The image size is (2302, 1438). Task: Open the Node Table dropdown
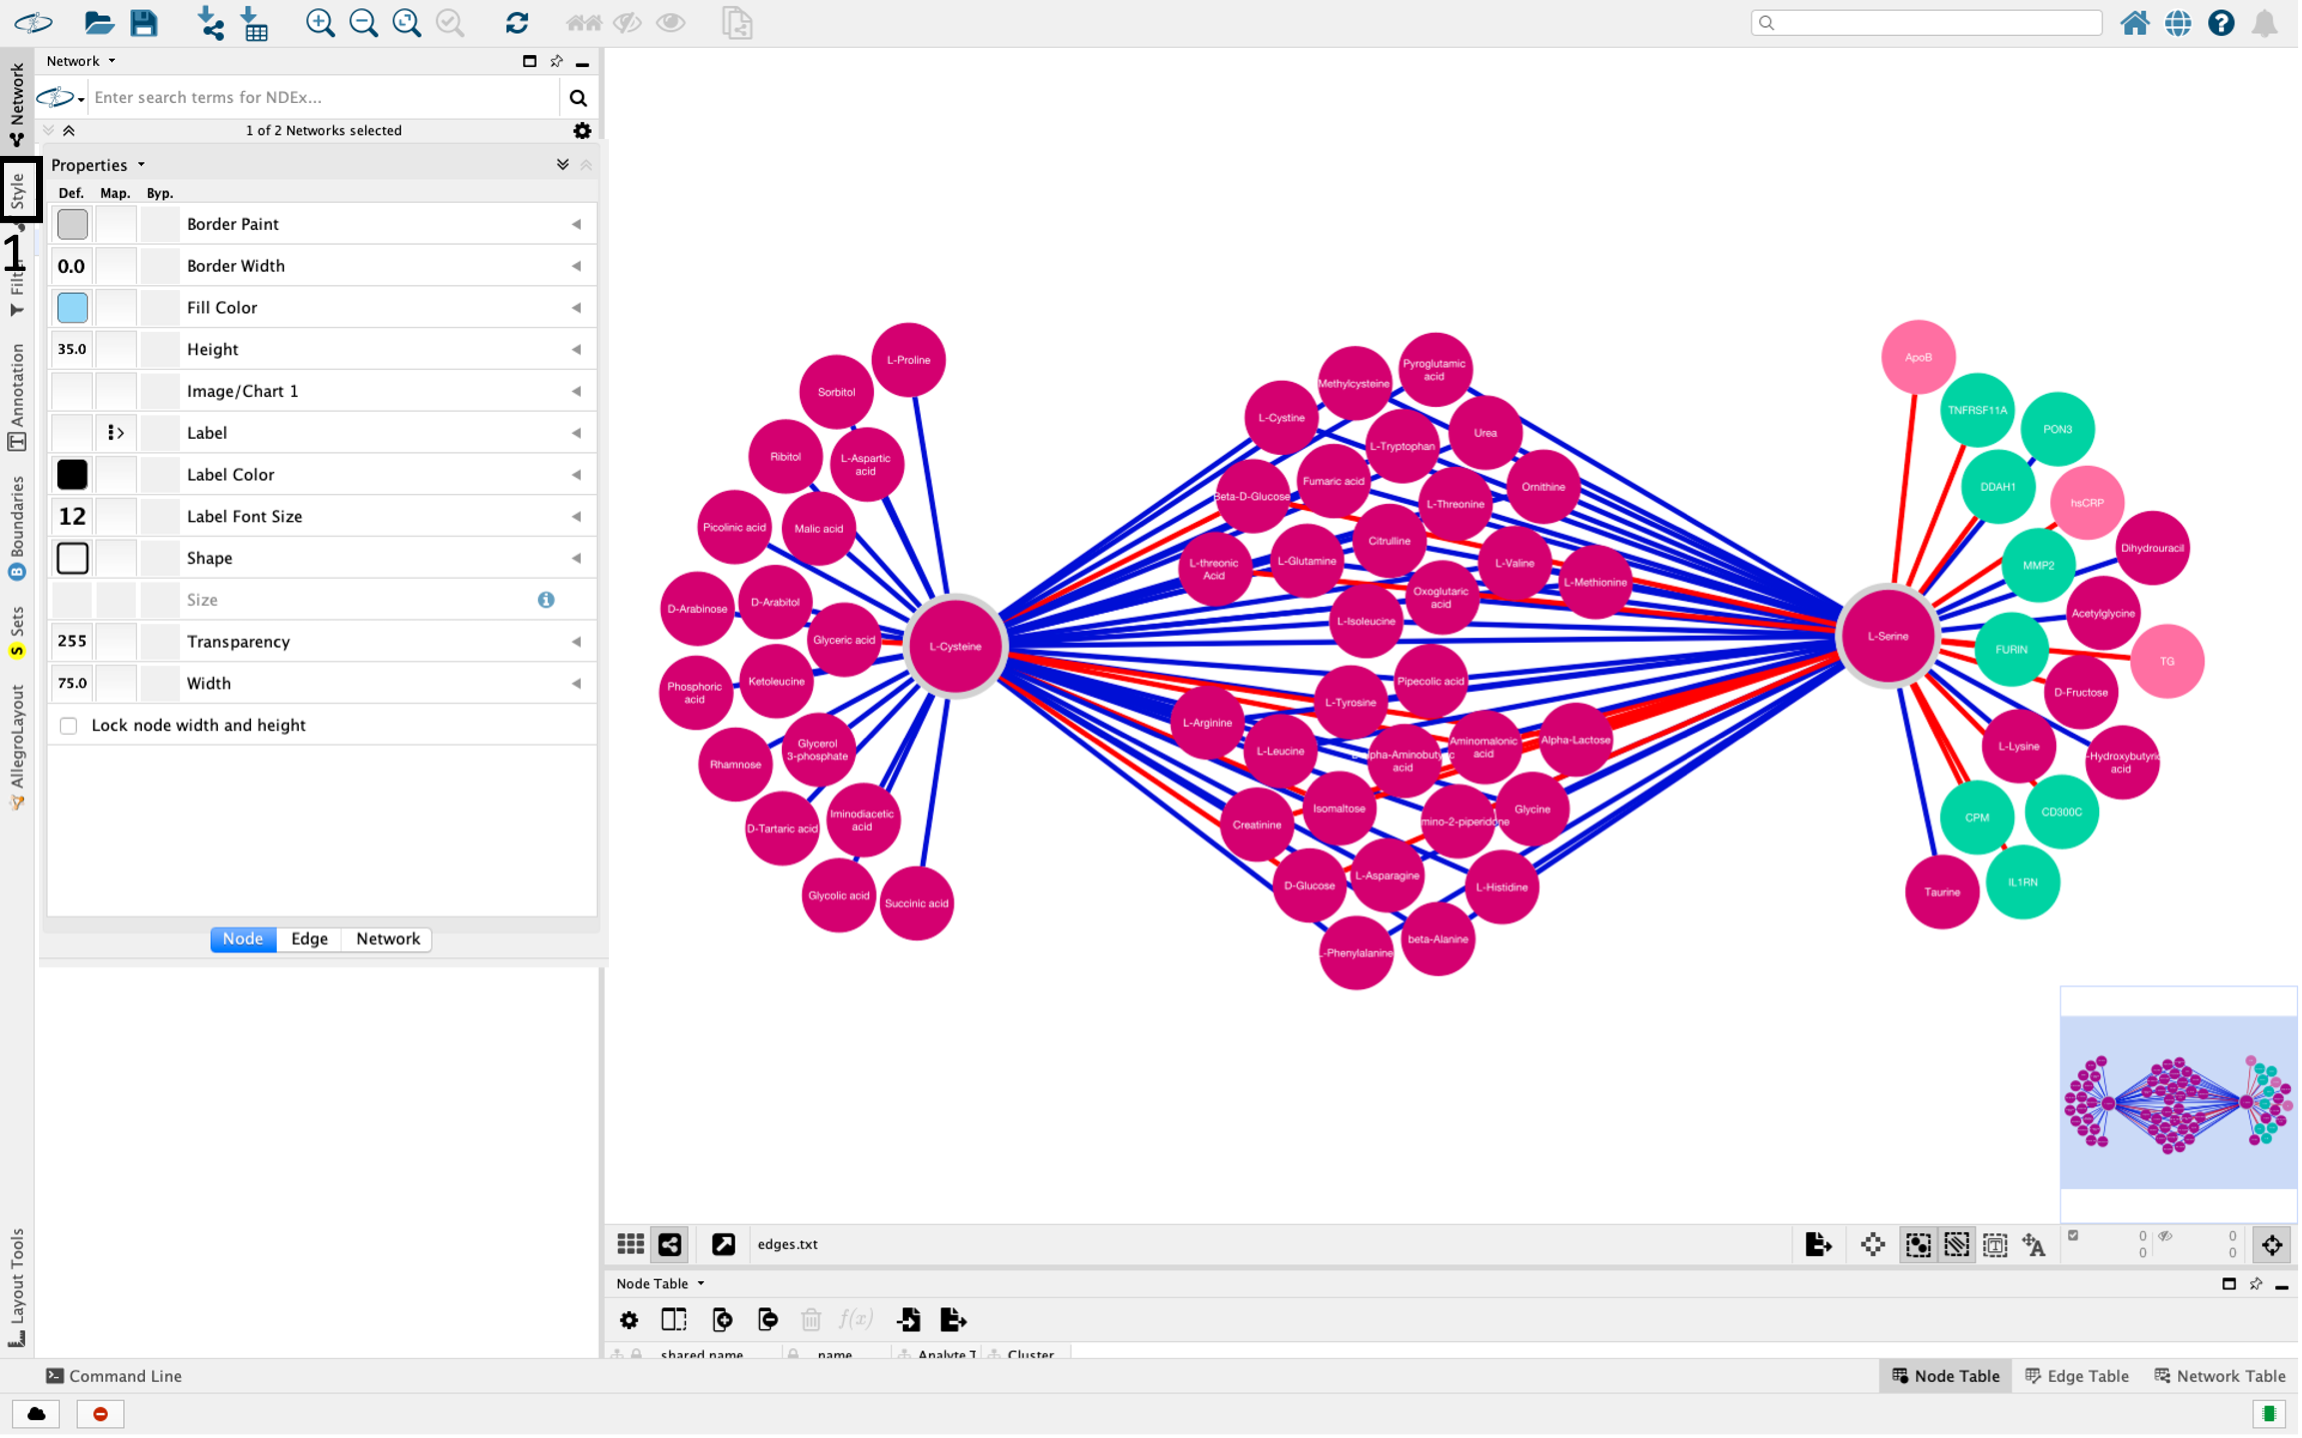click(x=661, y=1285)
